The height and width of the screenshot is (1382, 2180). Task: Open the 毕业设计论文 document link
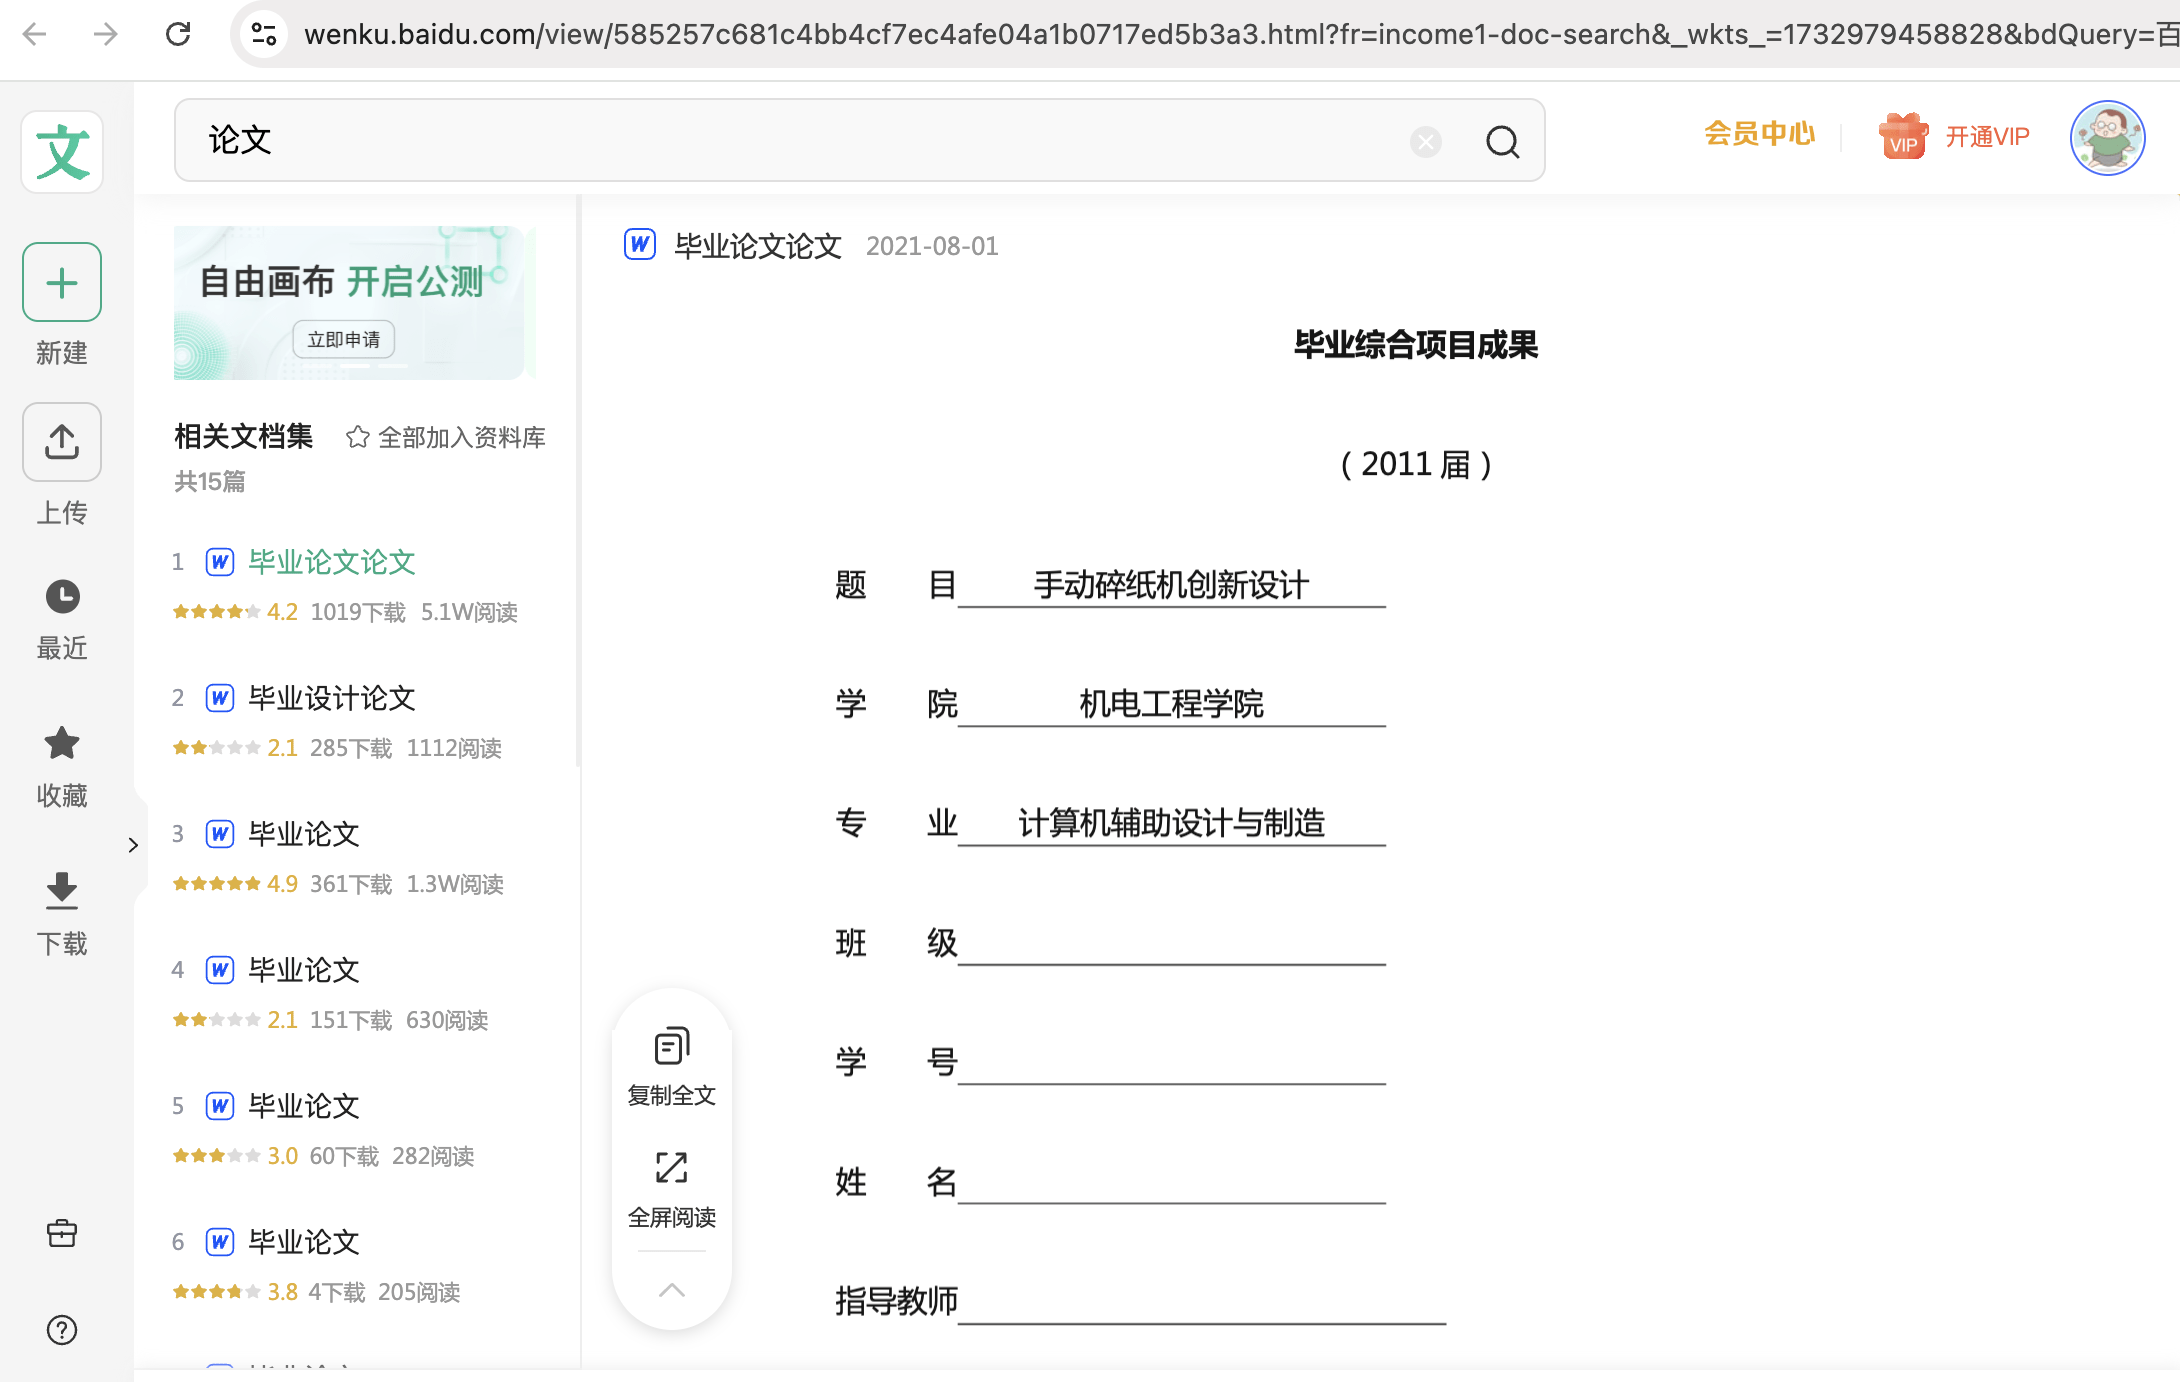331,698
